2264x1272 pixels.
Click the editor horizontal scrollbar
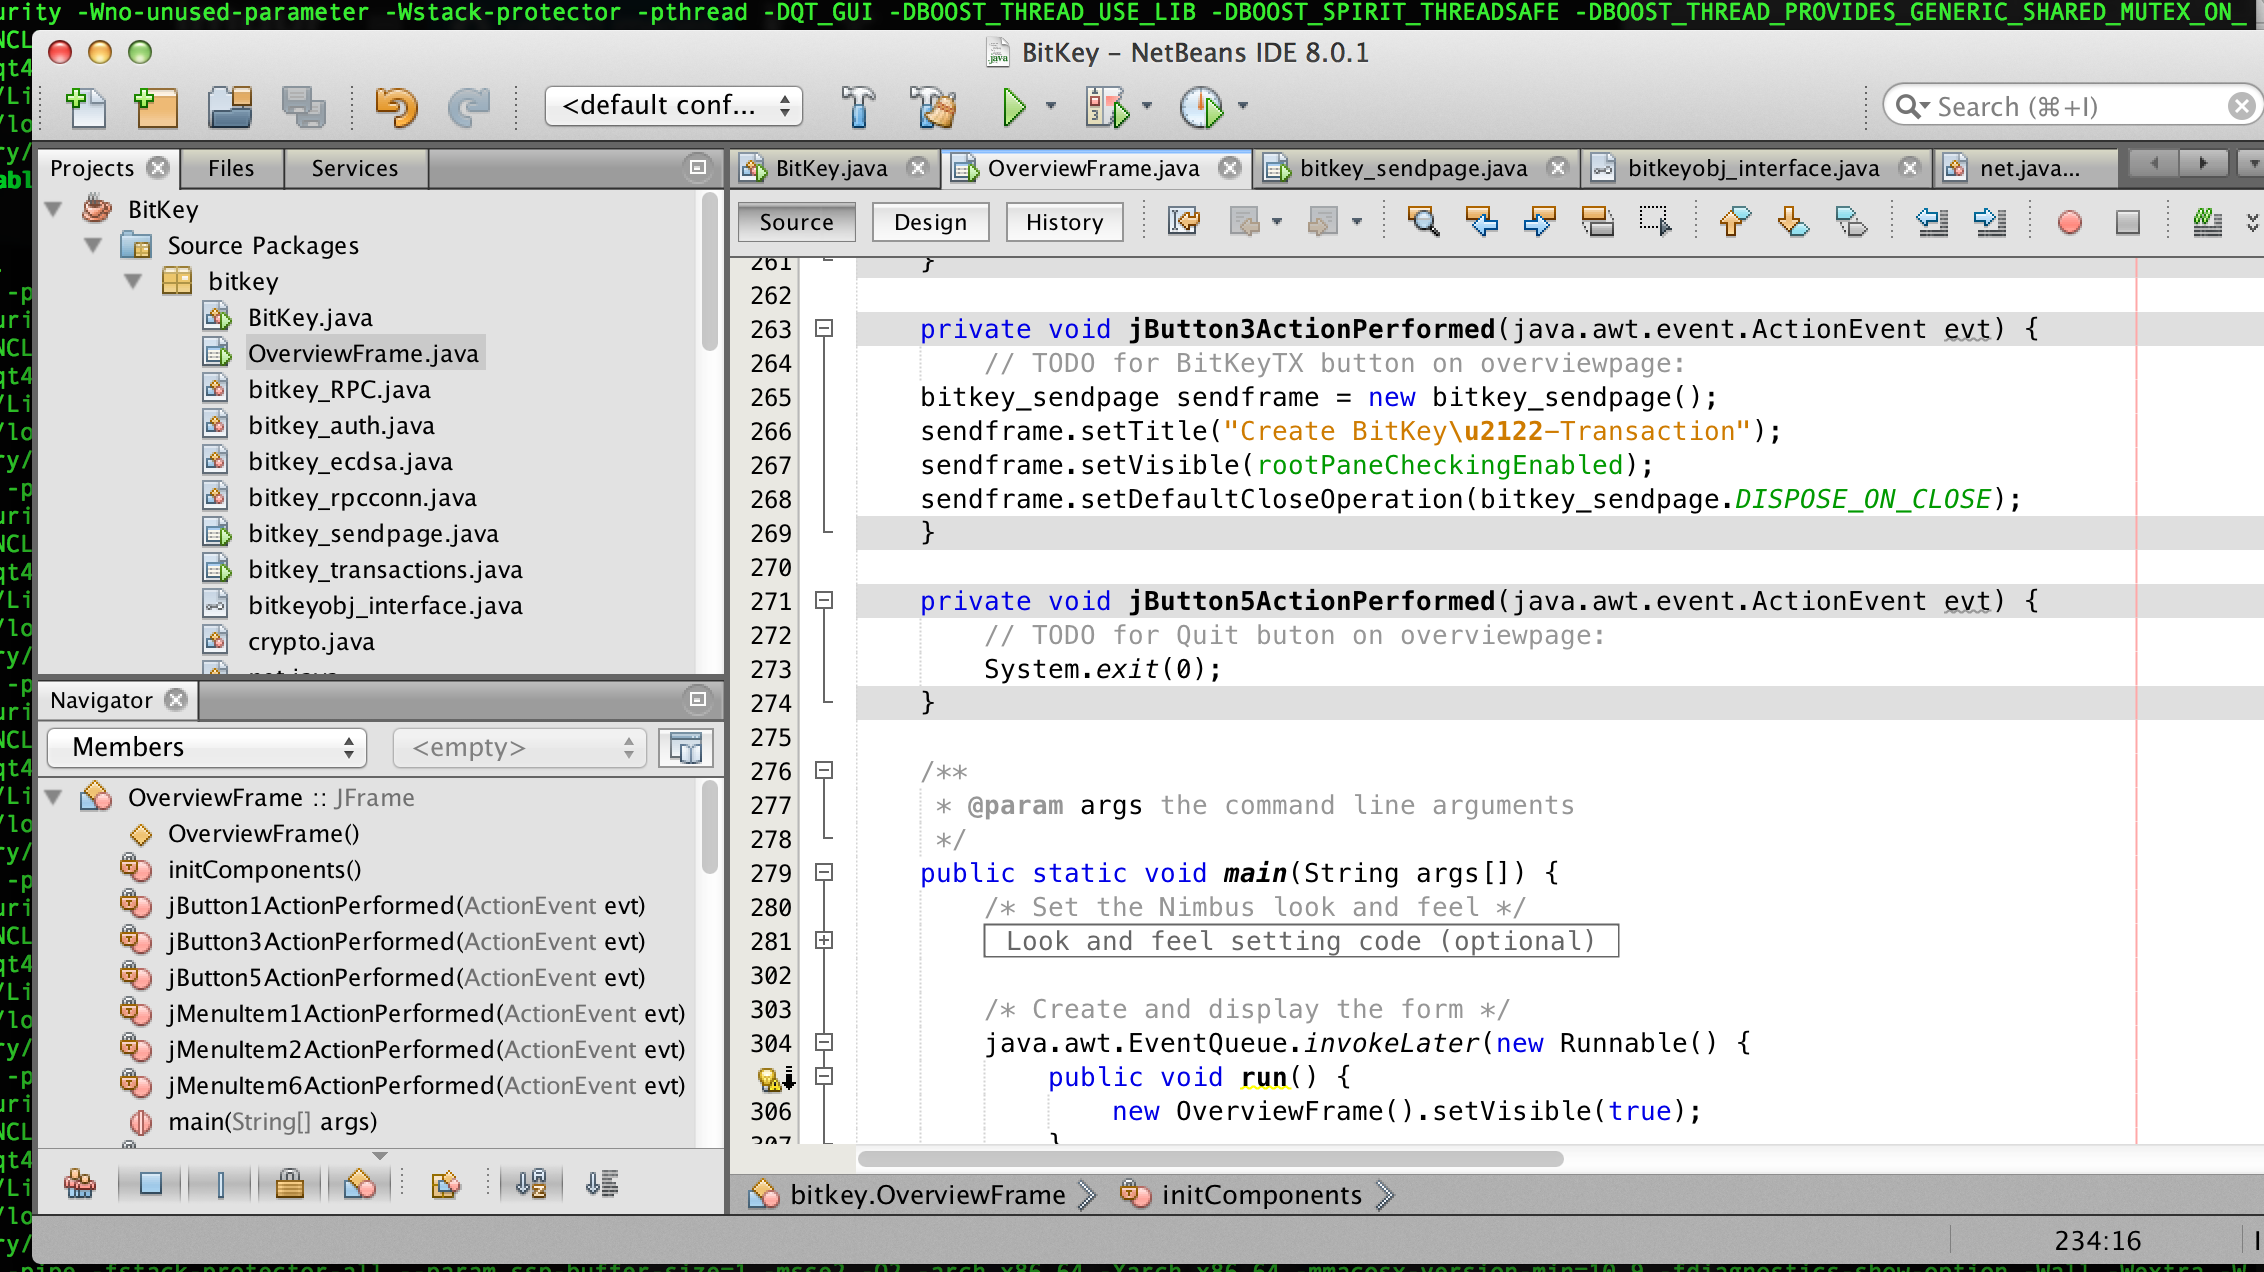pos(1210,1158)
